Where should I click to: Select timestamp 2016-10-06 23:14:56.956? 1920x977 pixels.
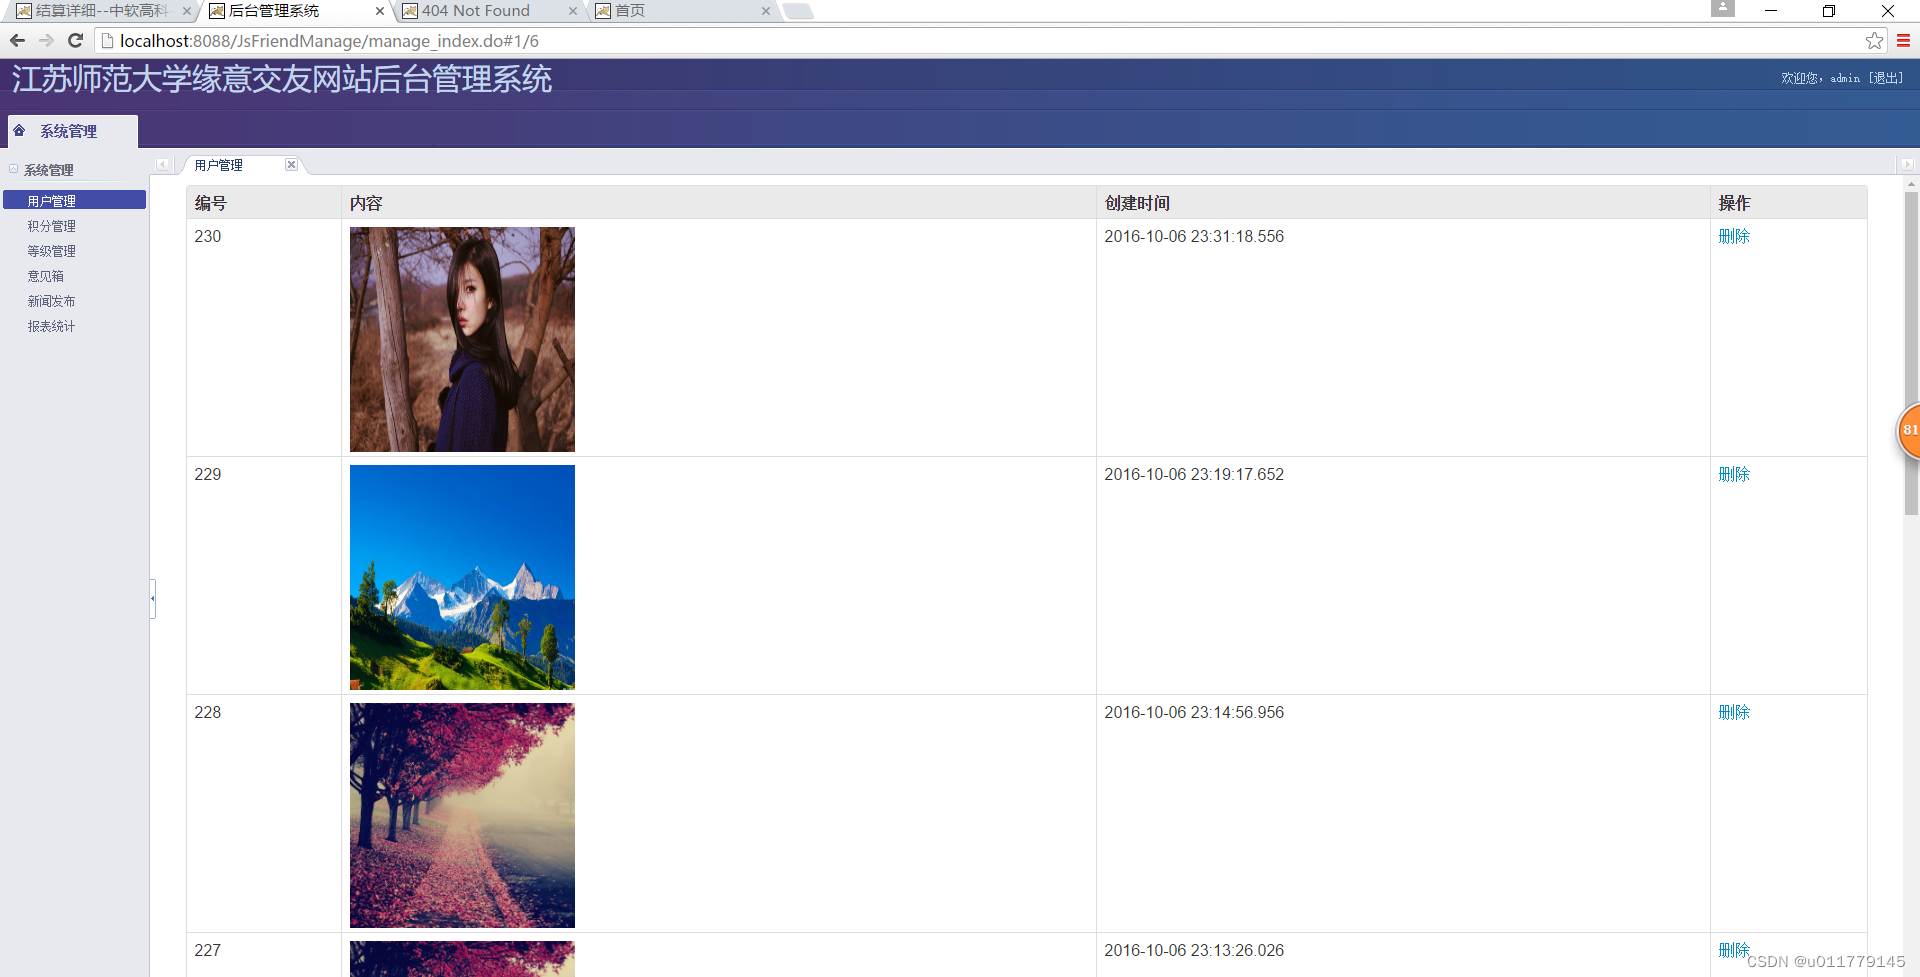[x=1194, y=712]
